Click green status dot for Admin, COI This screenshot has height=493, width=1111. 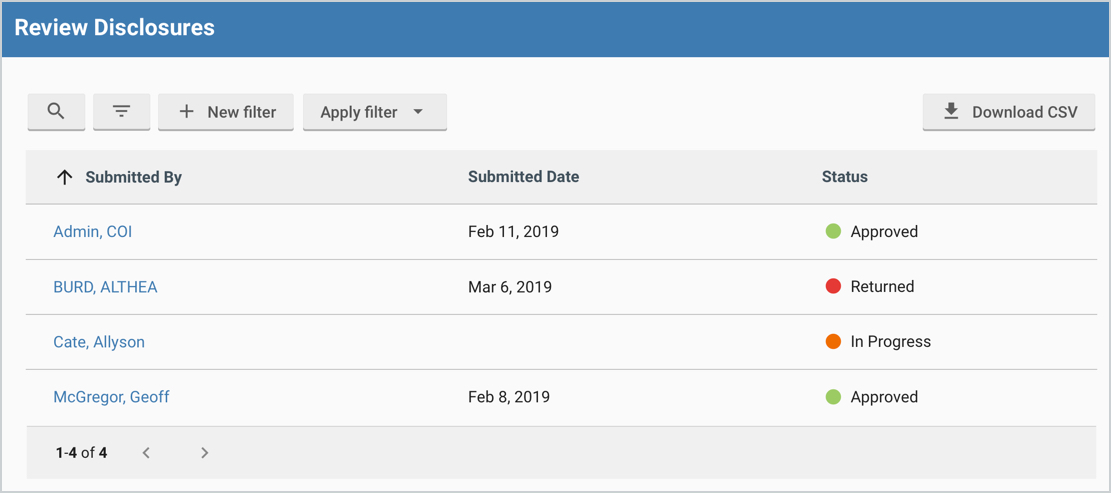[x=833, y=231]
